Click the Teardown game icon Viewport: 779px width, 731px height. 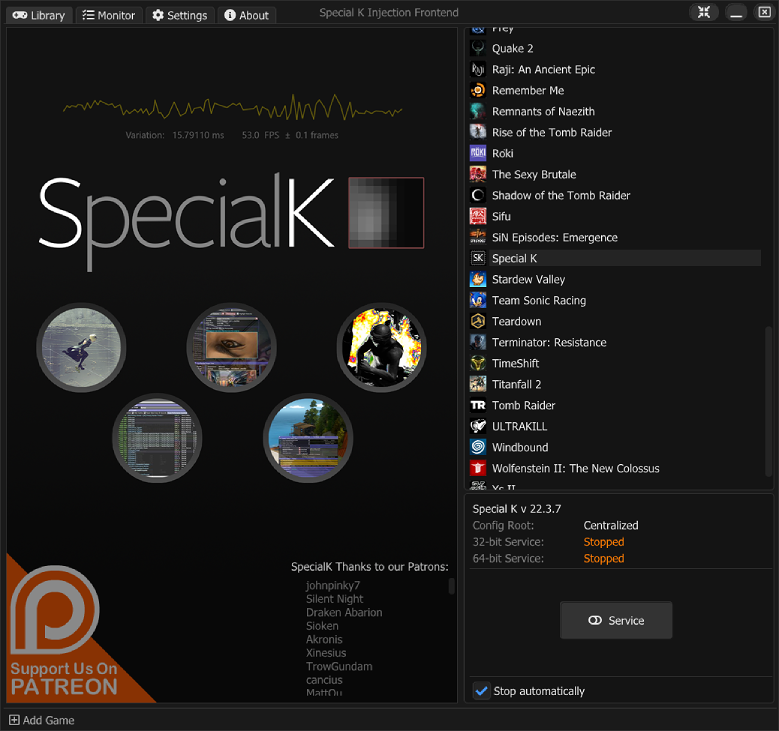pos(478,321)
